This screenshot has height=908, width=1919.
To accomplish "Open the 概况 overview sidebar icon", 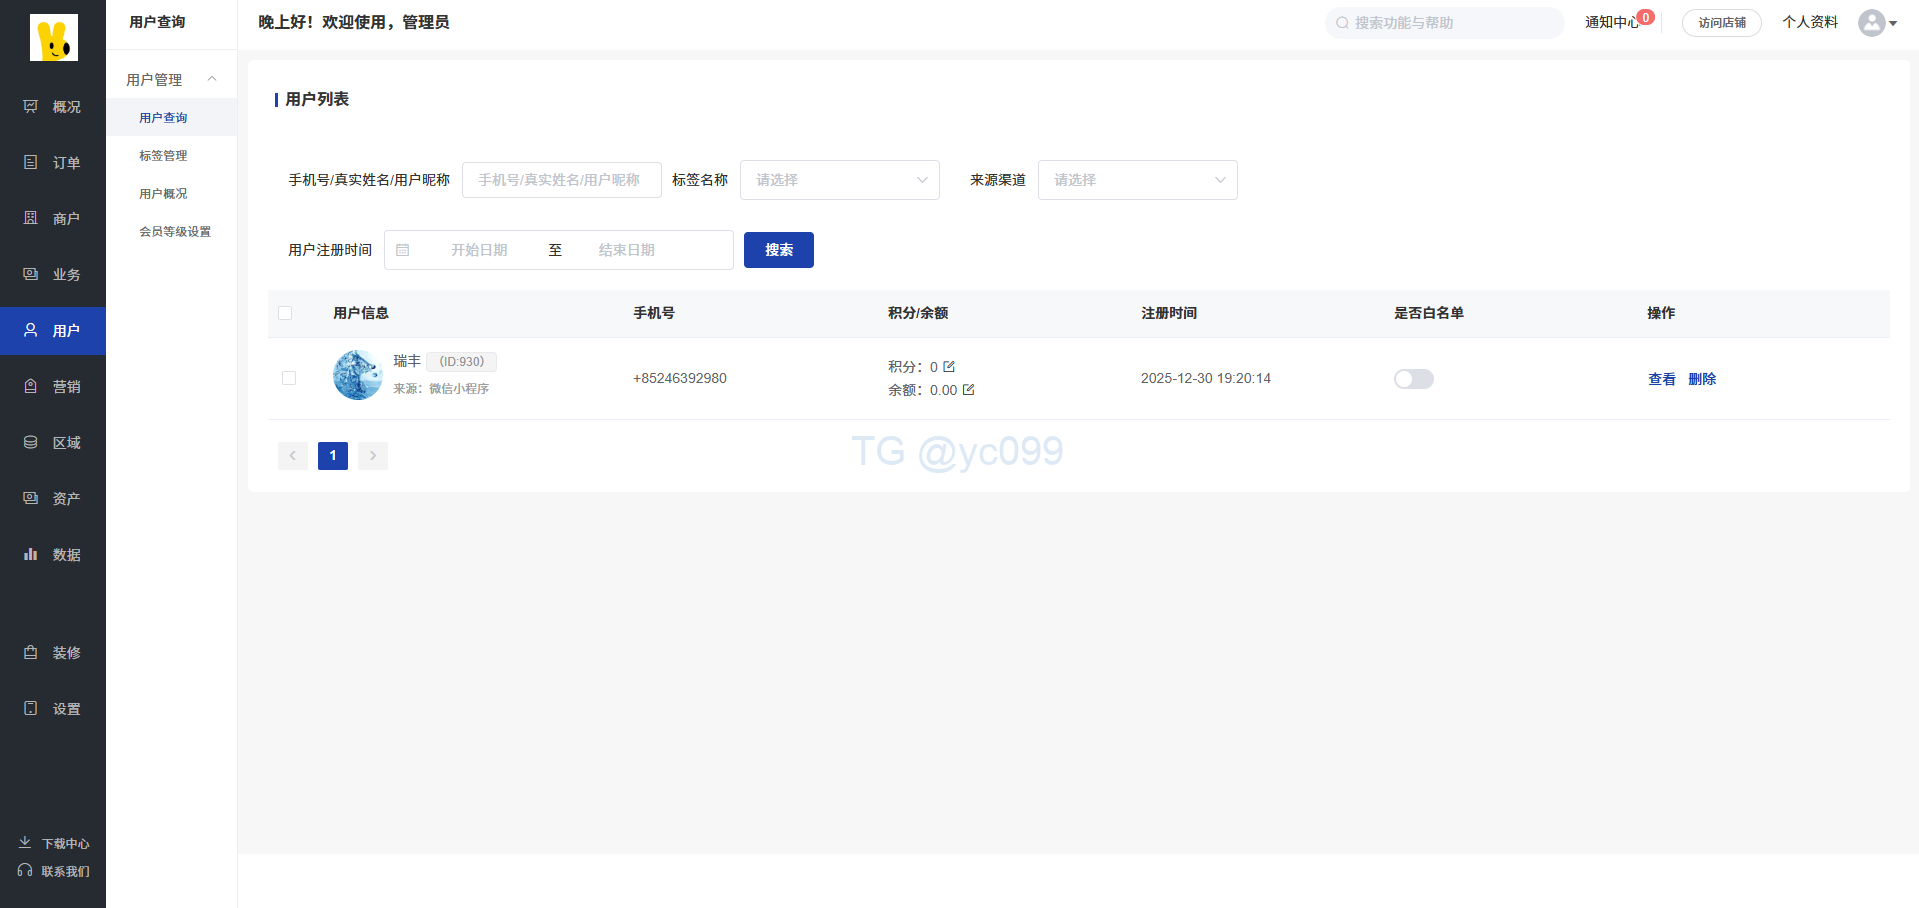I will [x=31, y=107].
